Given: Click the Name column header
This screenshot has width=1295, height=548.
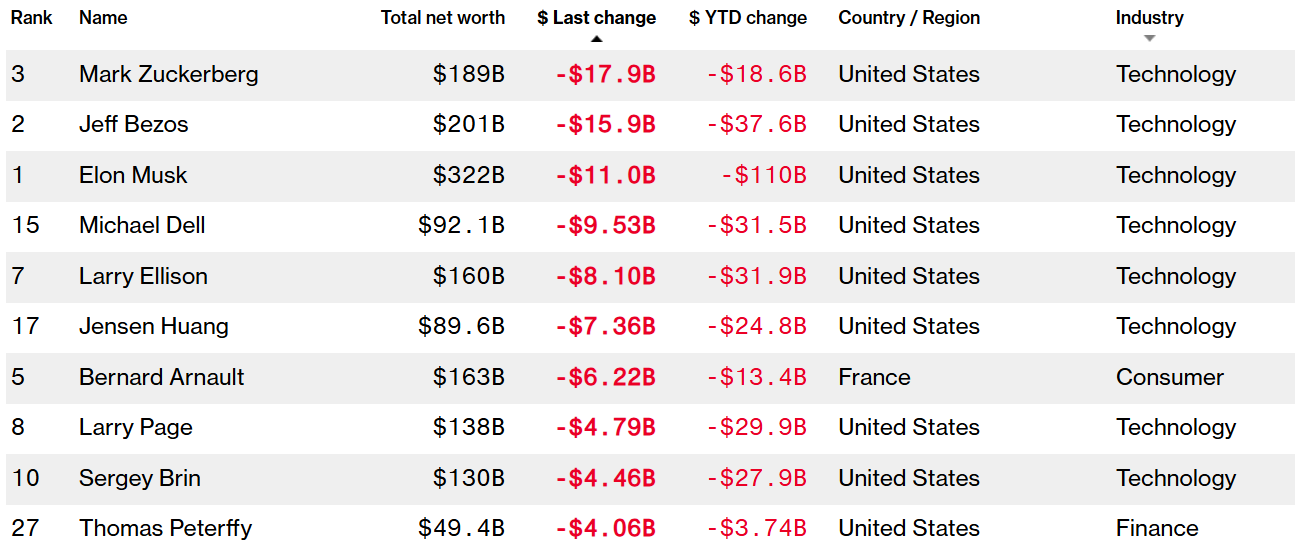Looking at the screenshot, I should coord(103,18).
